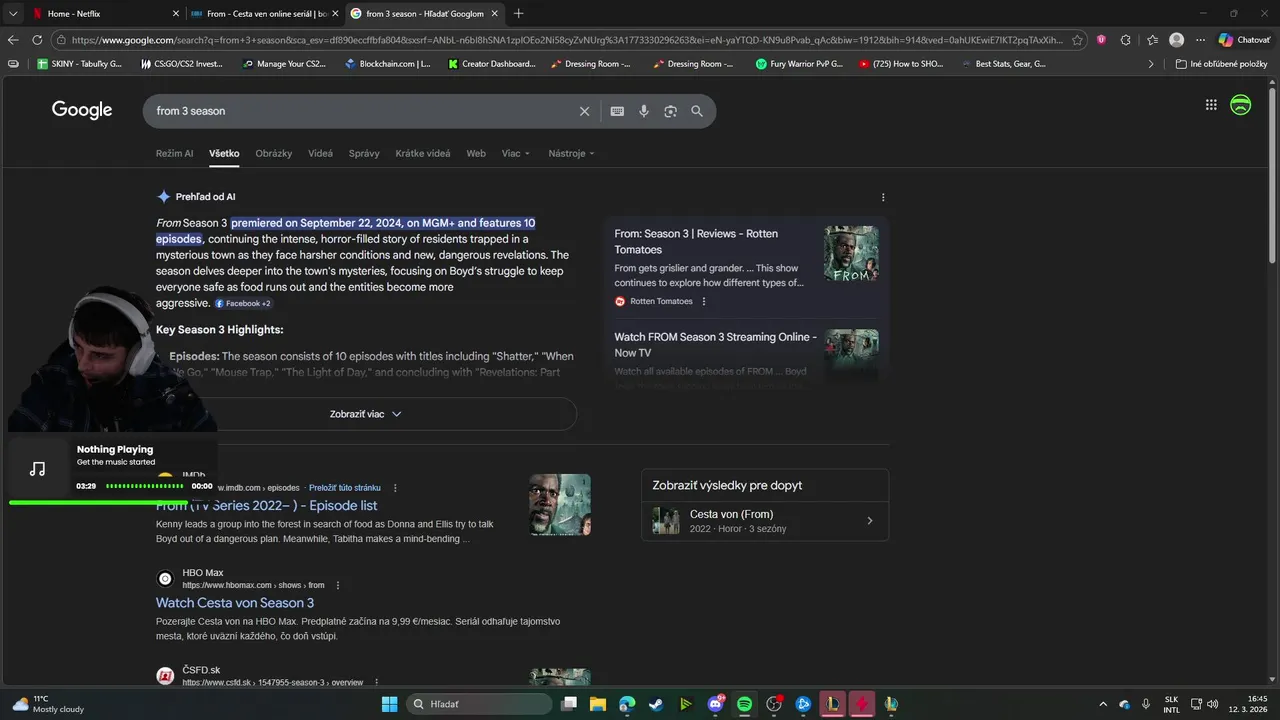The height and width of the screenshot is (720, 1280).
Task: Open Iné obľúbené položky bookmarks folder
Action: click(x=1222, y=64)
